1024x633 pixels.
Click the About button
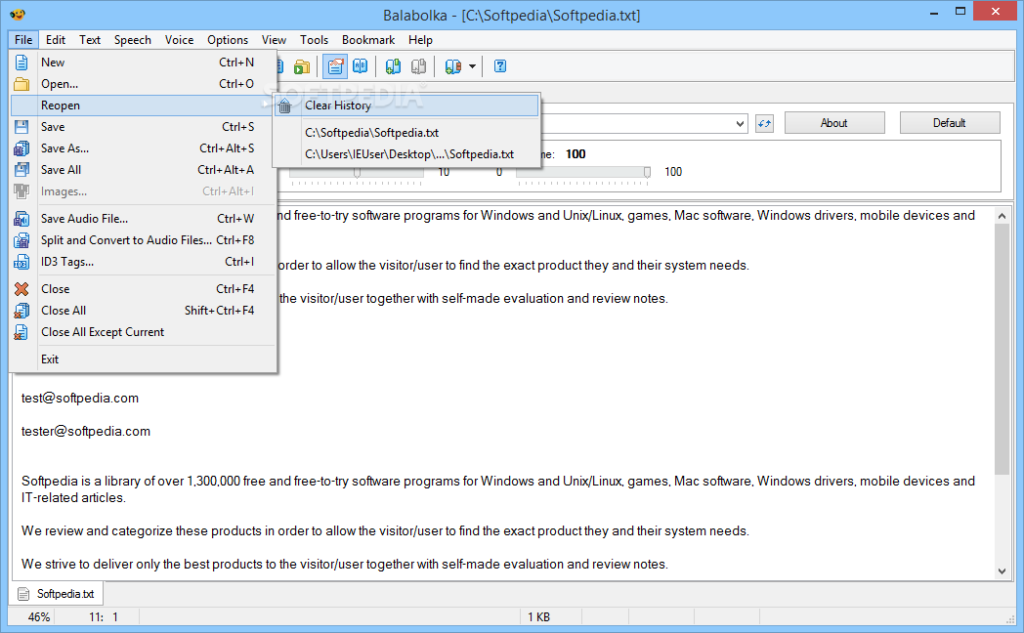pyautogui.click(x=834, y=122)
